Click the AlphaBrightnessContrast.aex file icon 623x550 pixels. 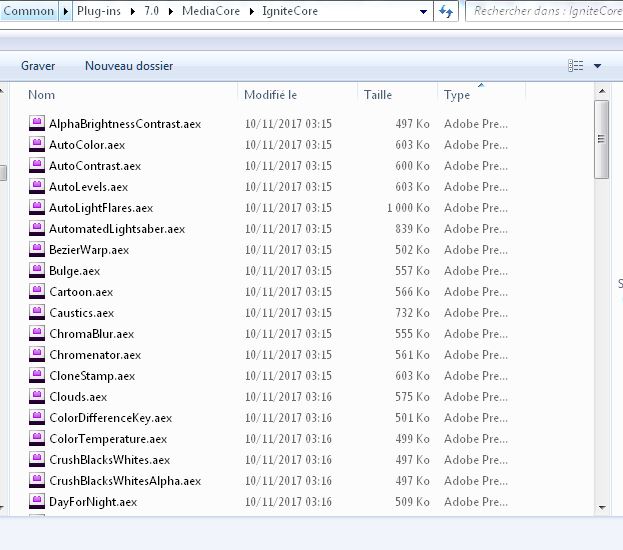coord(37,123)
